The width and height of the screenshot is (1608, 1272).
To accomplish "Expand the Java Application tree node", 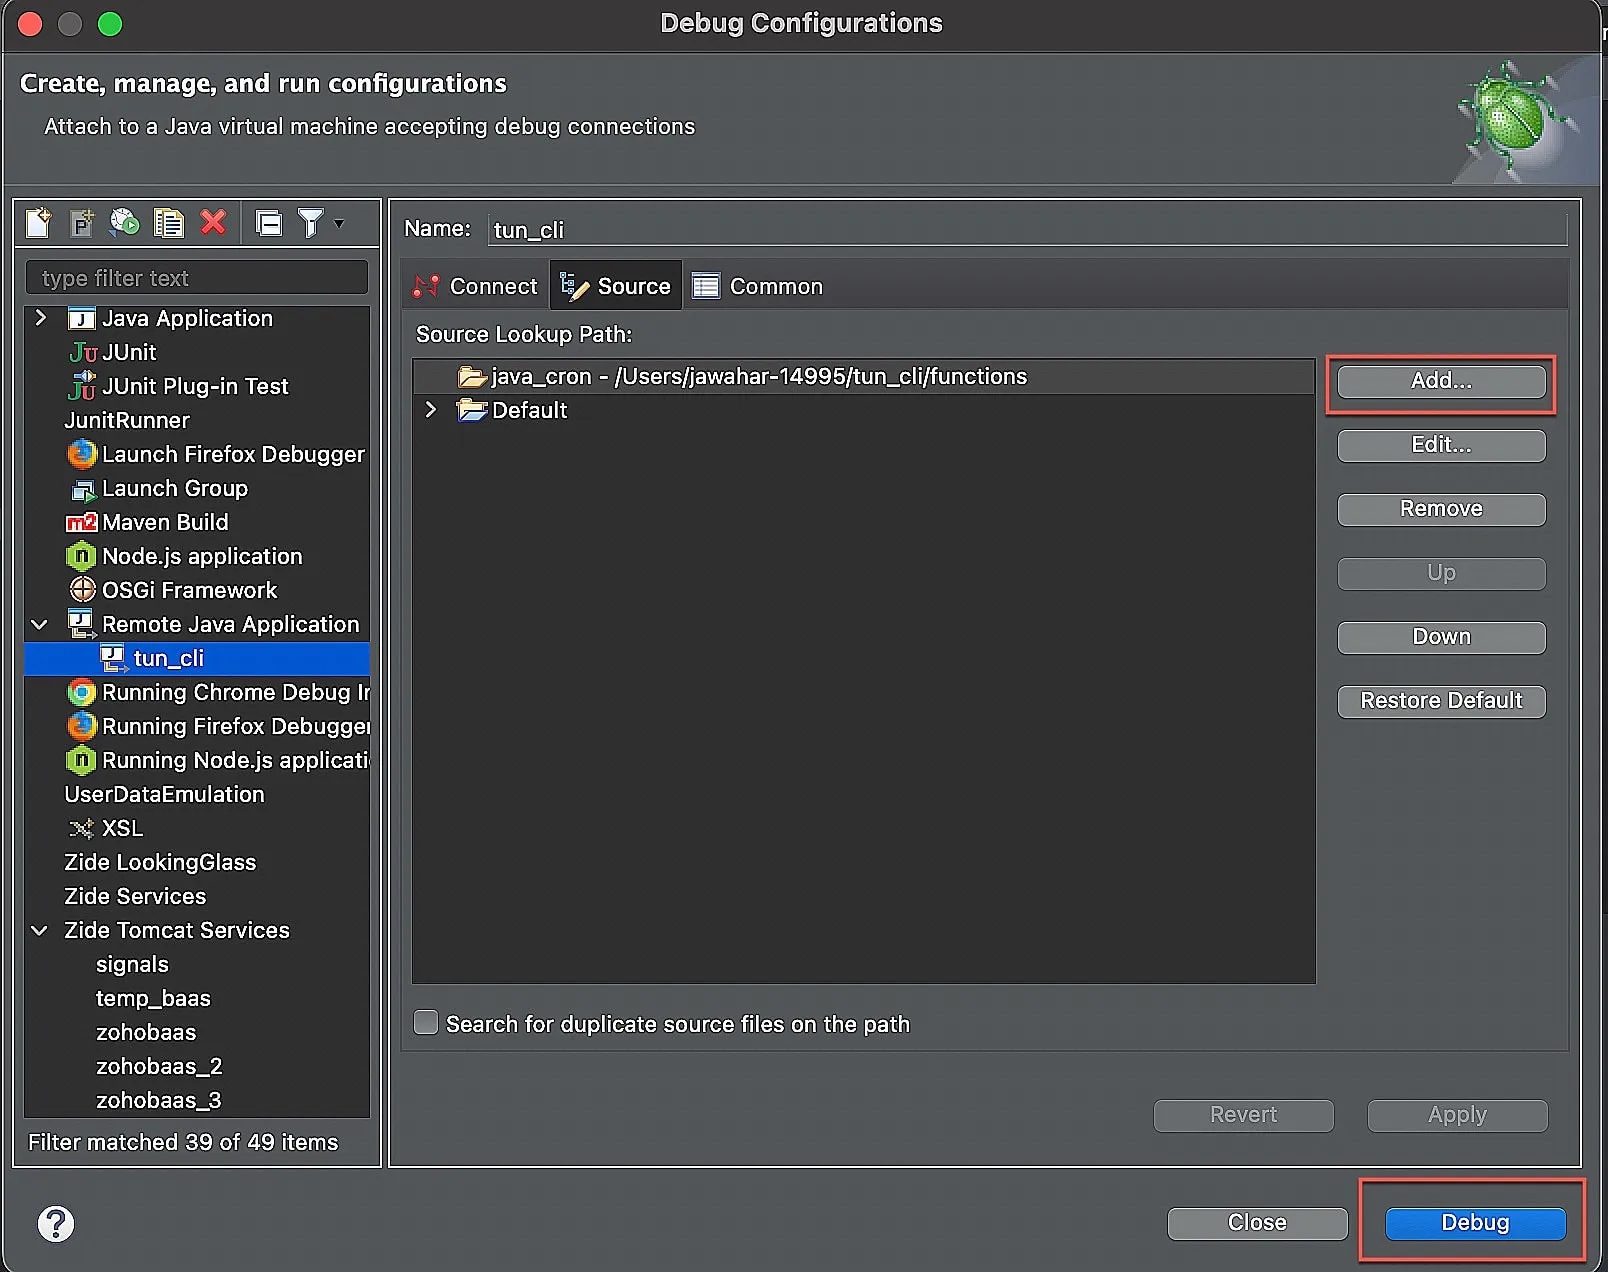I will (x=40, y=318).
